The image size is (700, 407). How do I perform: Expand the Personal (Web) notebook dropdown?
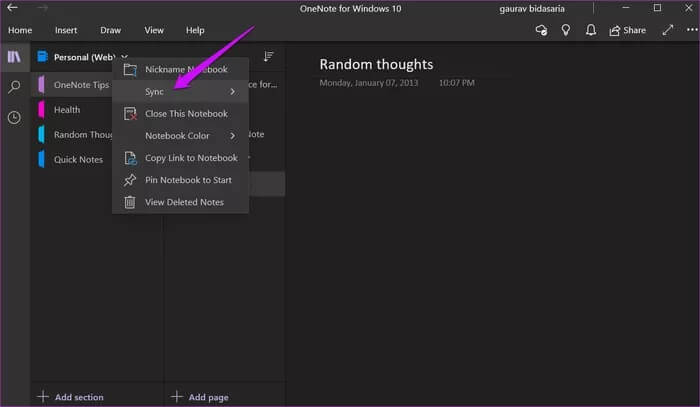coord(125,57)
